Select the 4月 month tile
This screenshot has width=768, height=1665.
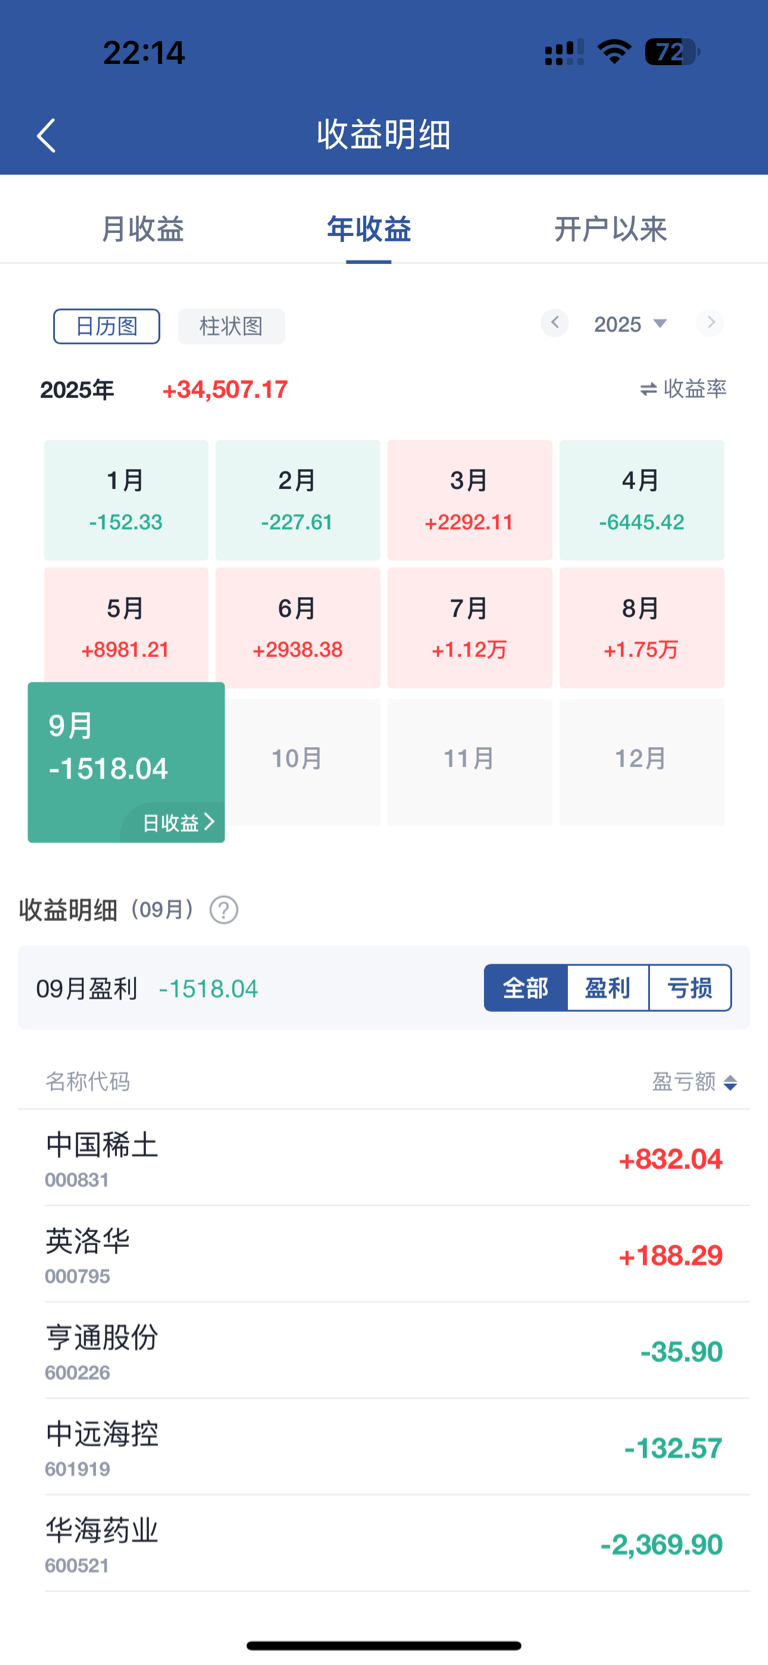pyautogui.click(x=641, y=500)
